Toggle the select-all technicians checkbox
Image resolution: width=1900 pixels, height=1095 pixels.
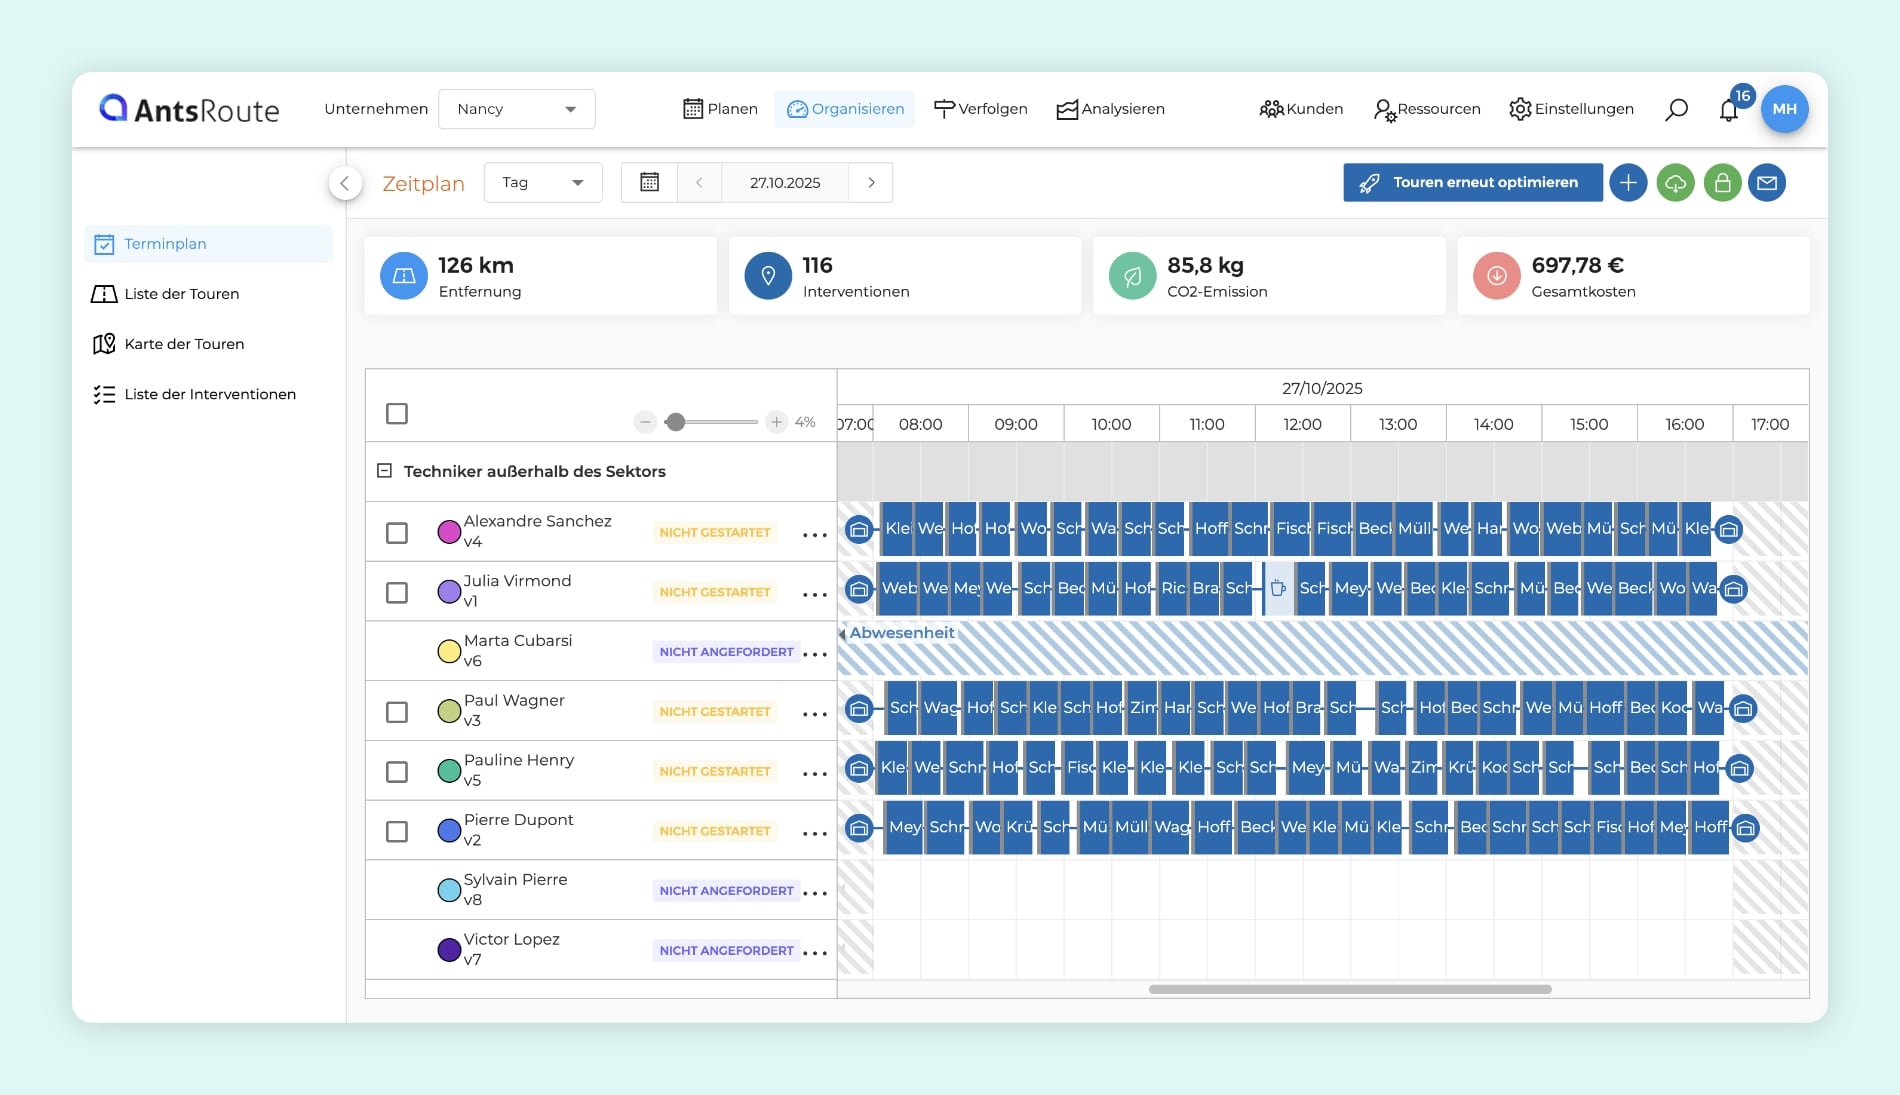pyautogui.click(x=397, y=414)
